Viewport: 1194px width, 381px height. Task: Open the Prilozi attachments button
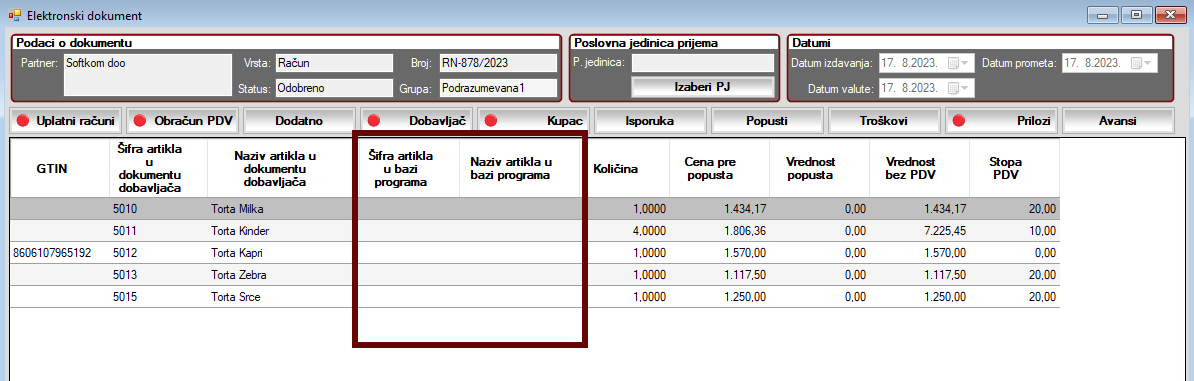[1001, 120]
